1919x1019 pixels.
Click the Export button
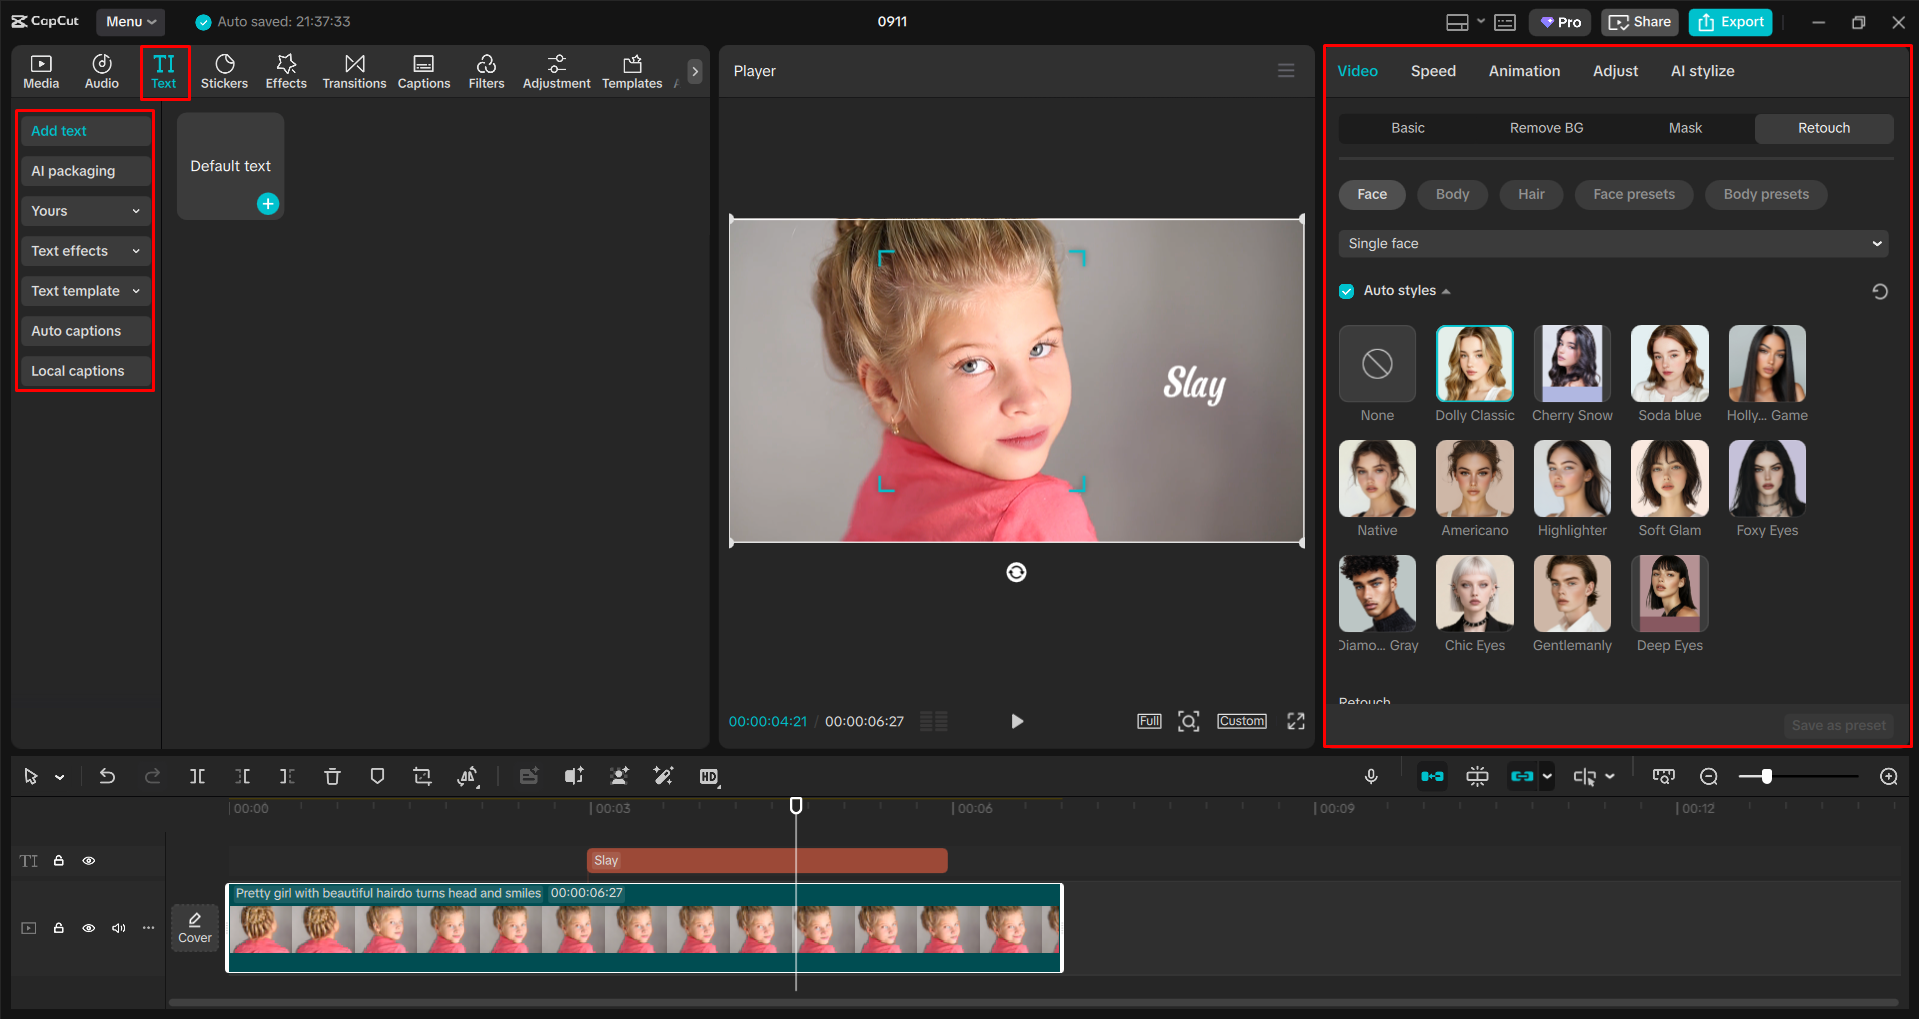1729,21
